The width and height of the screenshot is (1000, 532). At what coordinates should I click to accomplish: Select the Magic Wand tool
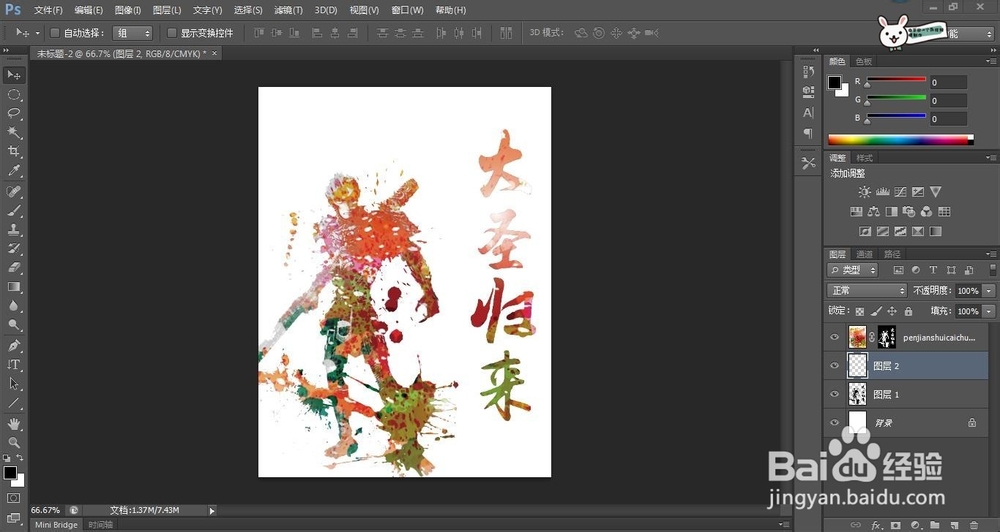point(14,133)
